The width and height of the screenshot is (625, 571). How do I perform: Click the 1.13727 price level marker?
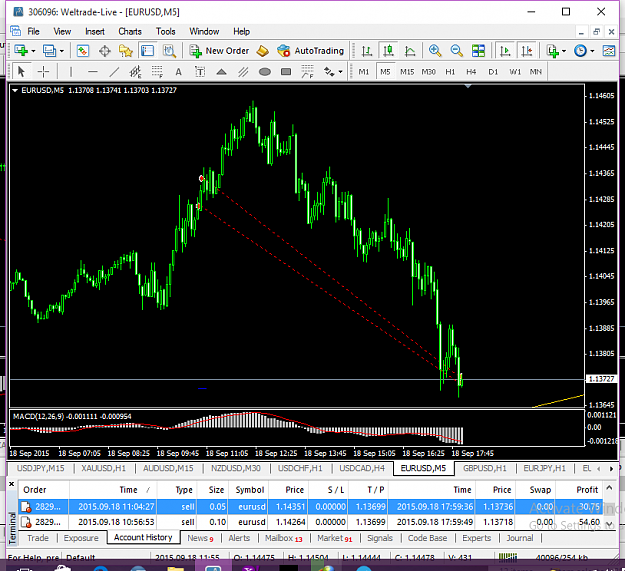[x=602, y=379]
